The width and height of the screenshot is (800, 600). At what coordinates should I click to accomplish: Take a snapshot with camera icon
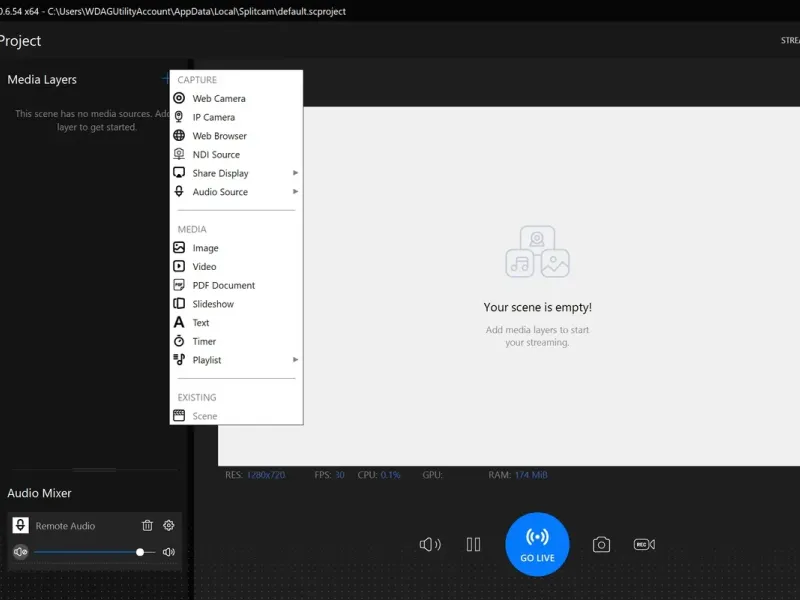(x=602, y=544)
